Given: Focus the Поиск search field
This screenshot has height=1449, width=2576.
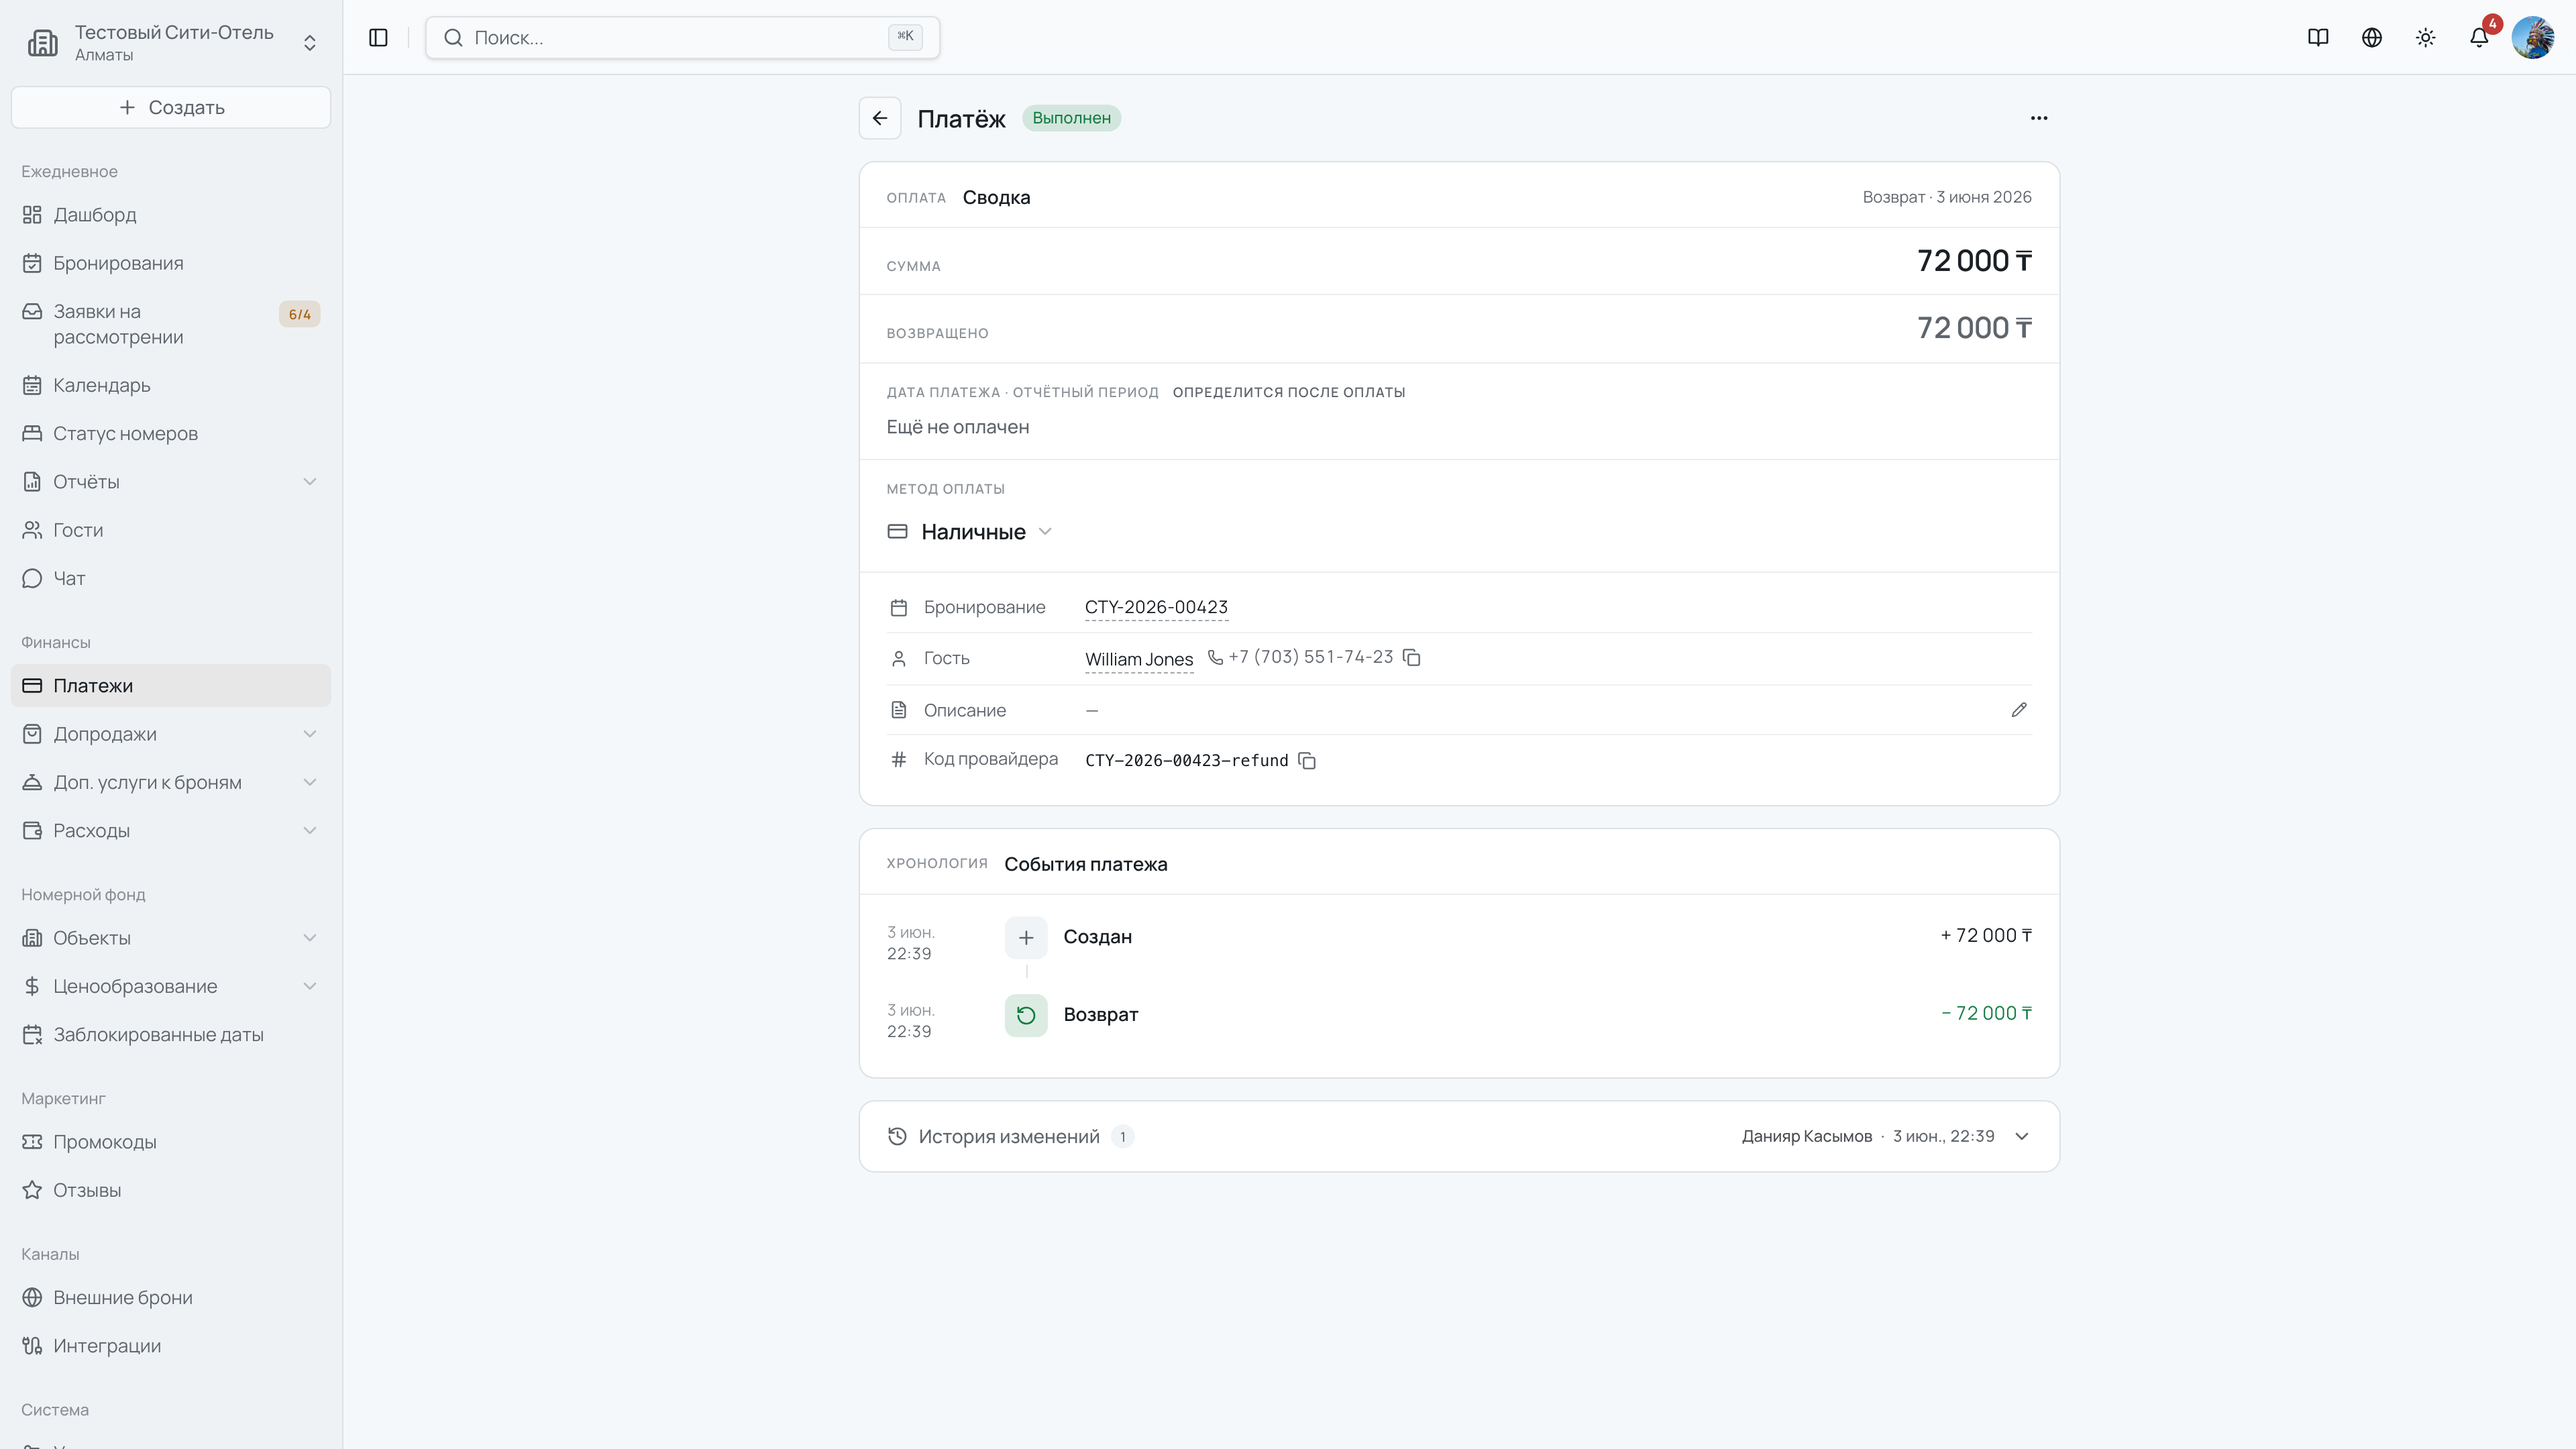Looking at the screenshot, I should click(x=682, y=37).
